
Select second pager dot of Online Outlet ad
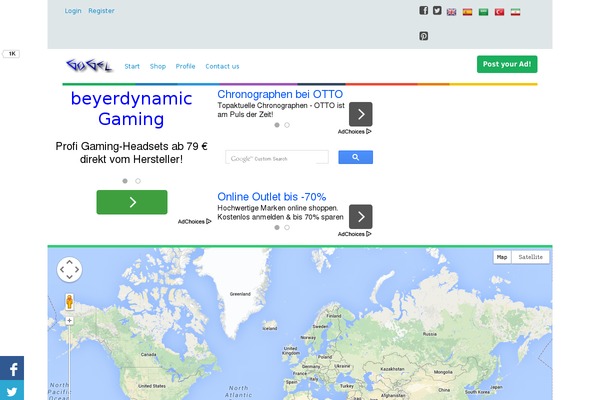(287, 228)
